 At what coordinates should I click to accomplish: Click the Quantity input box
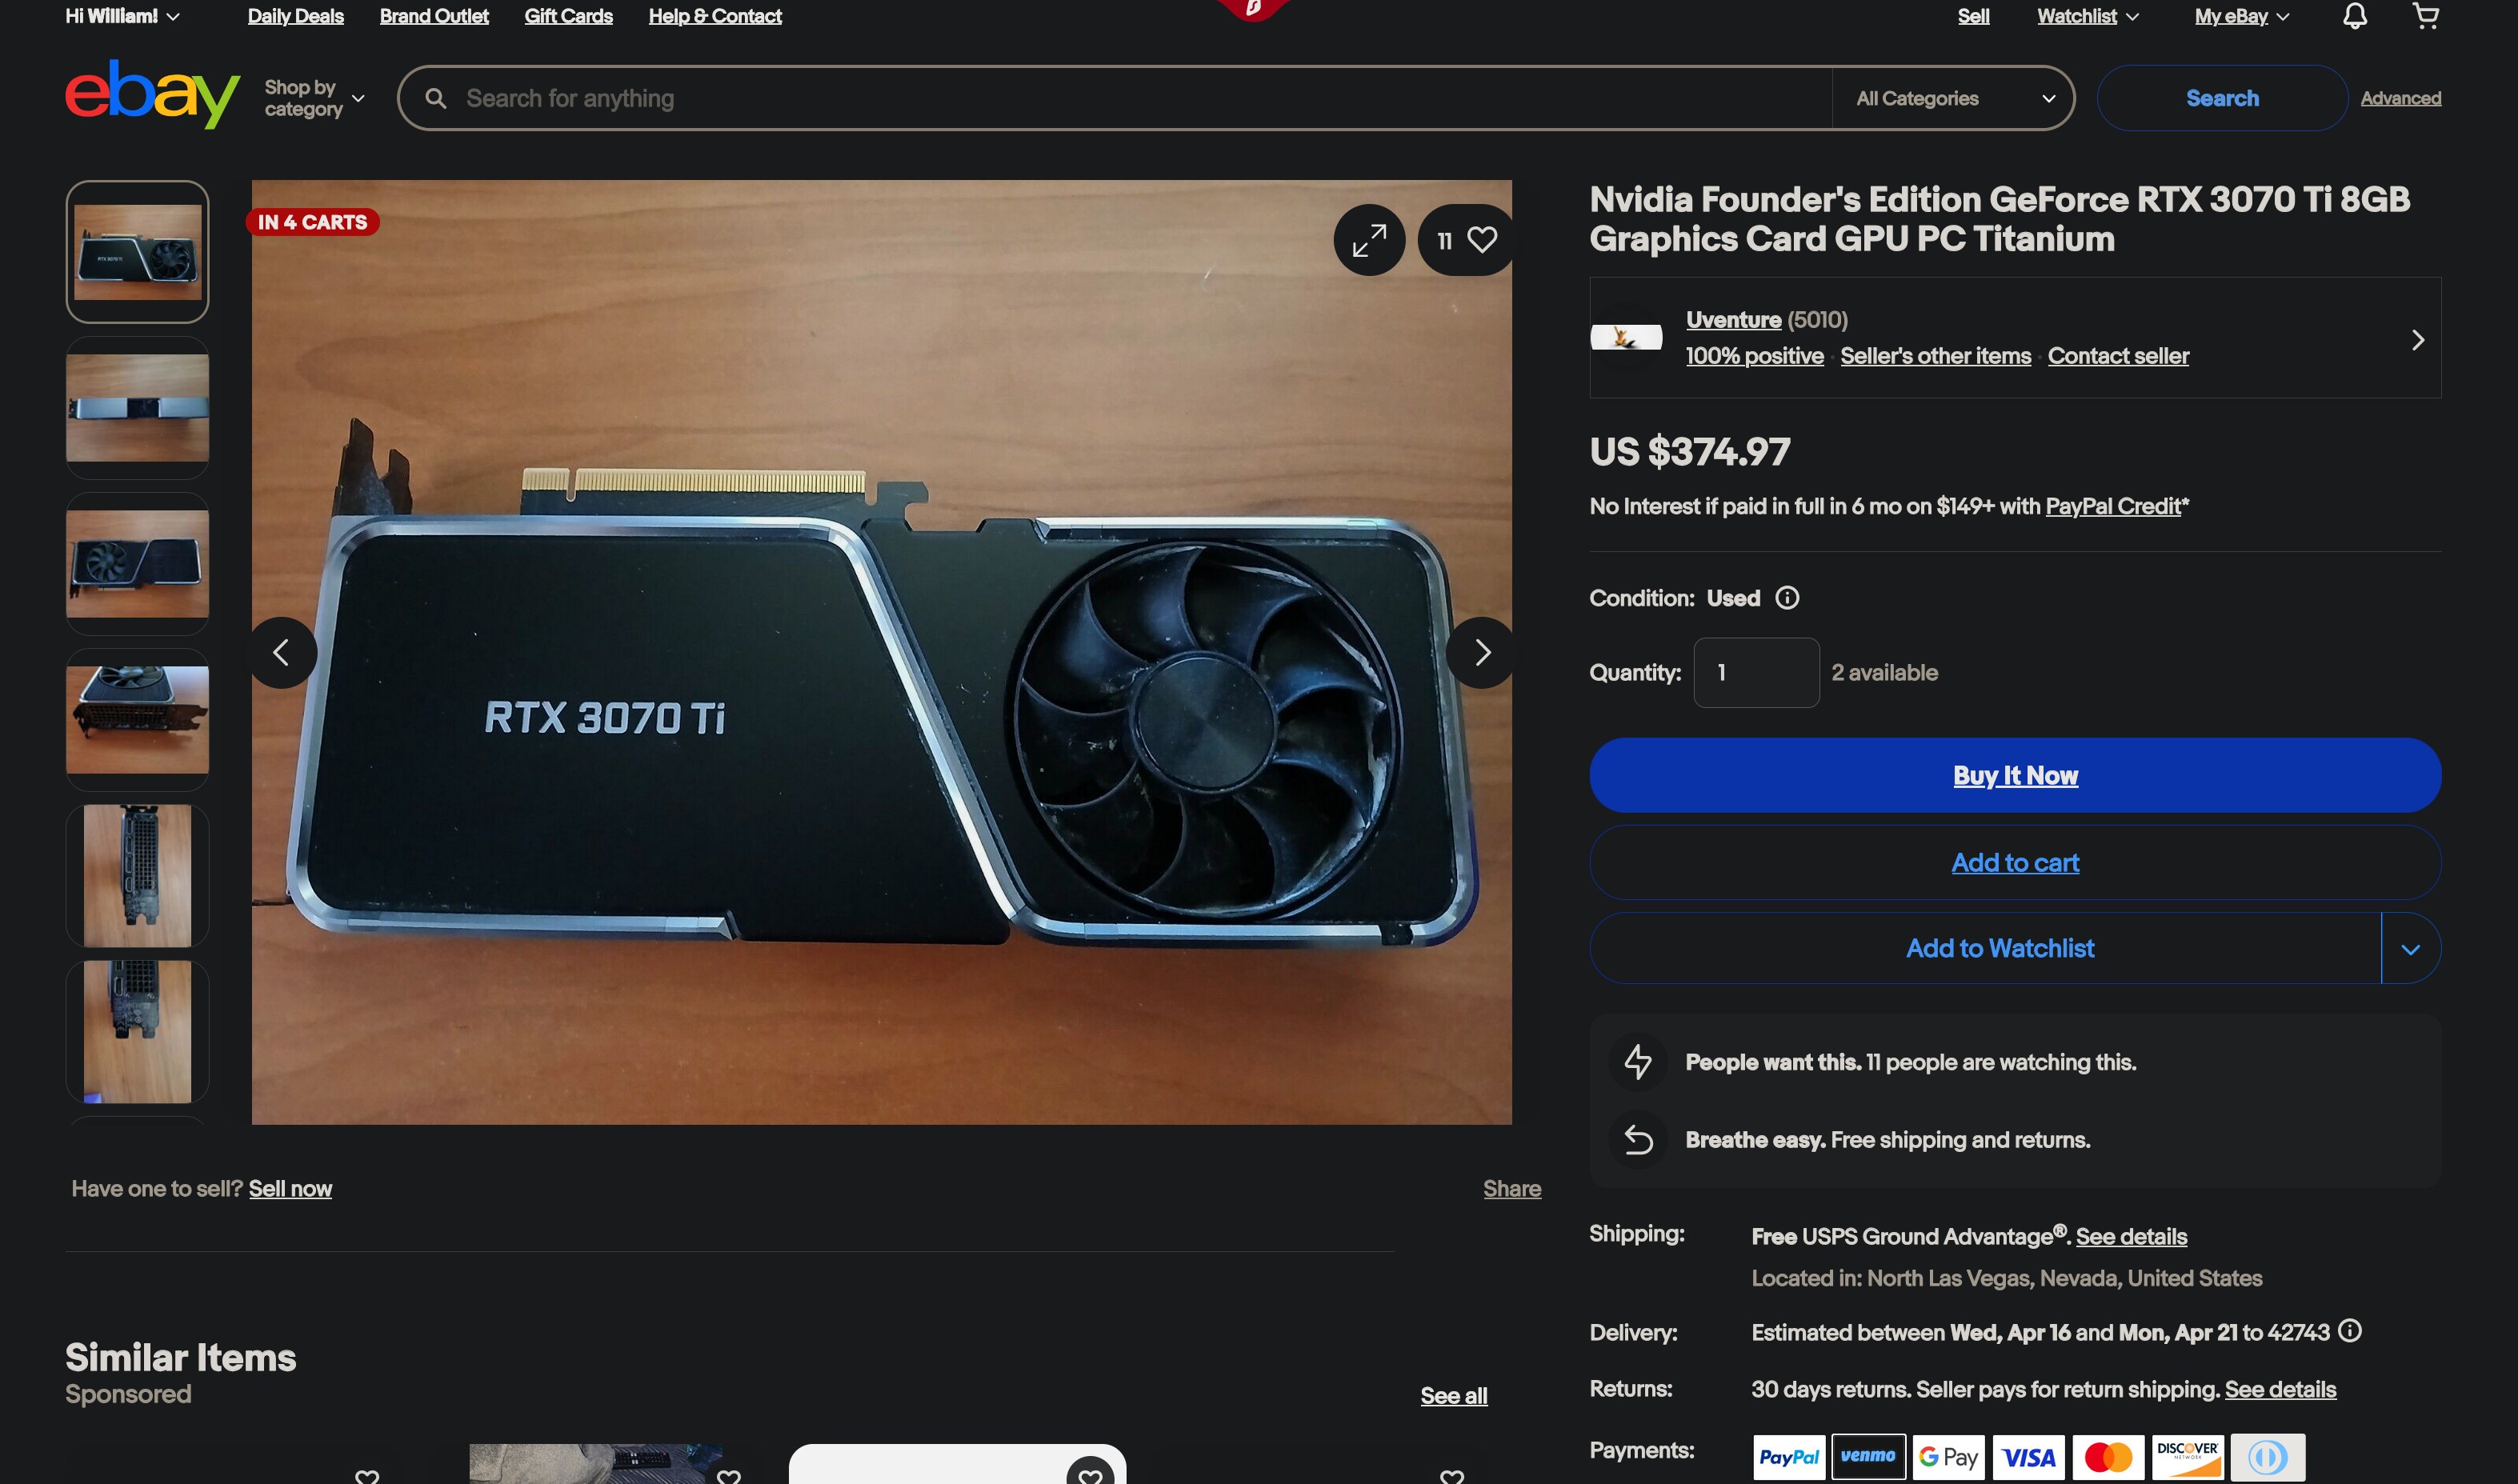(x=1756, y=673)
